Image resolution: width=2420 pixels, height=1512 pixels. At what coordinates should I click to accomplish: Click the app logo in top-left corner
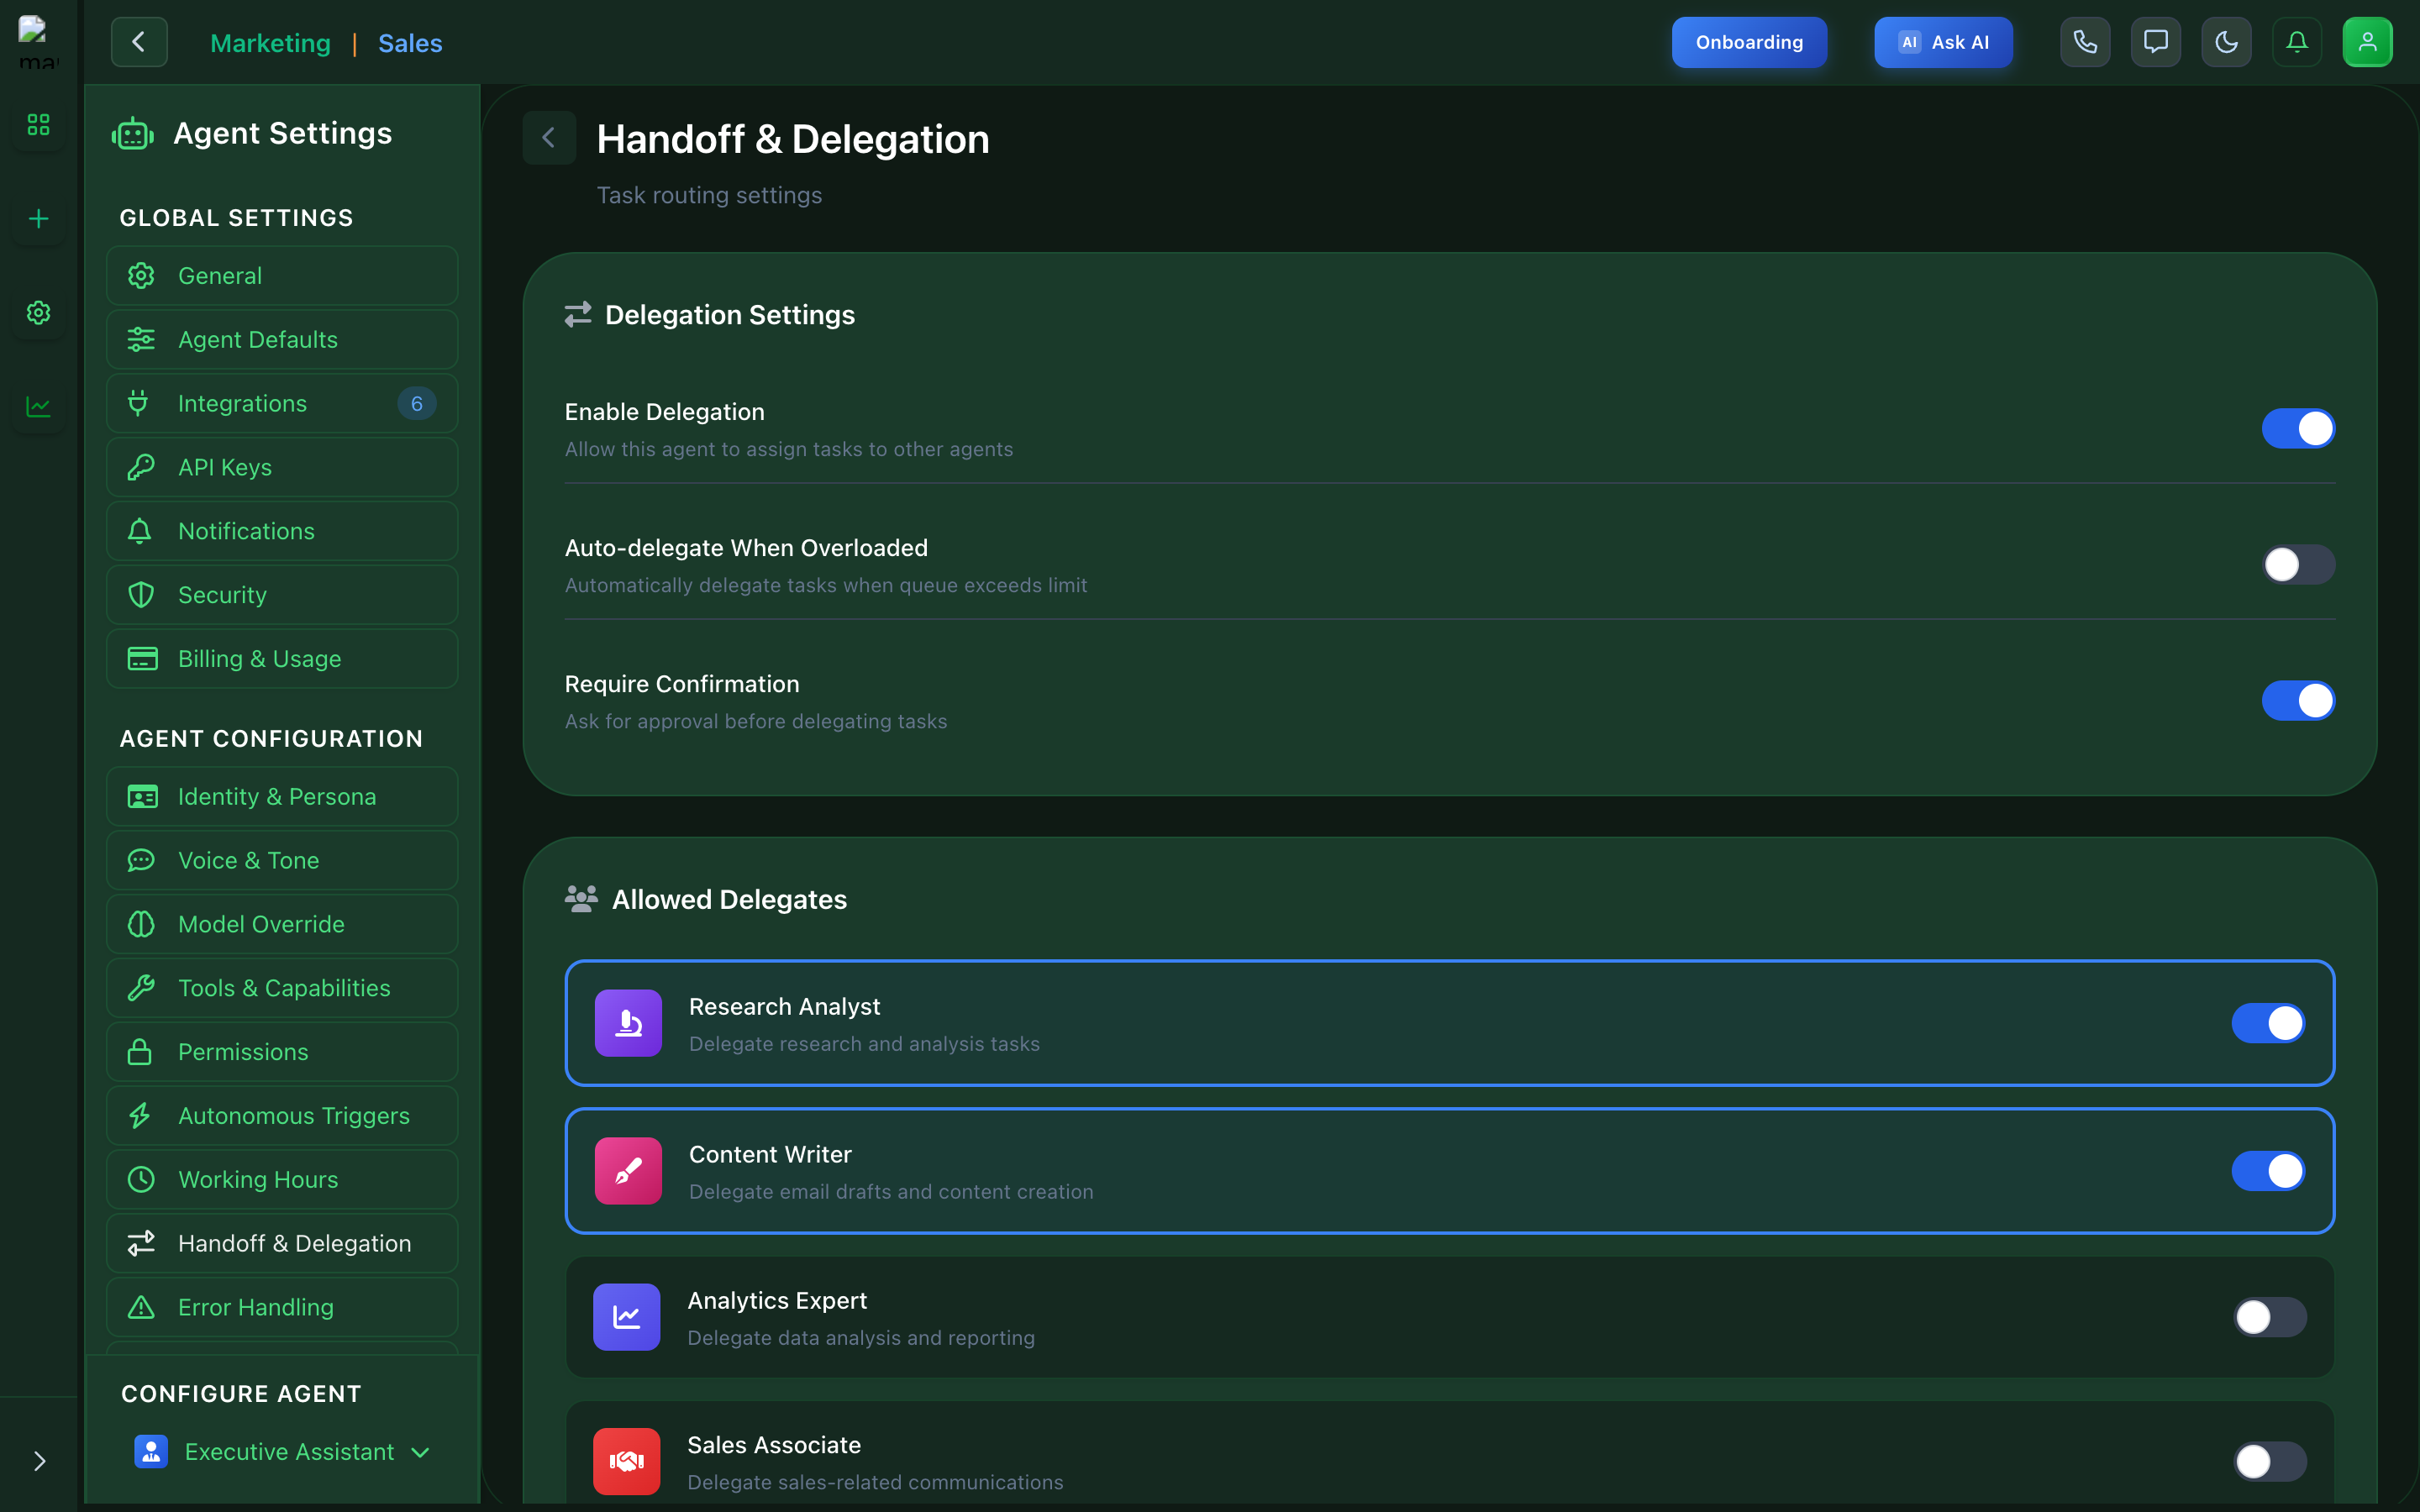pos(38,42)
